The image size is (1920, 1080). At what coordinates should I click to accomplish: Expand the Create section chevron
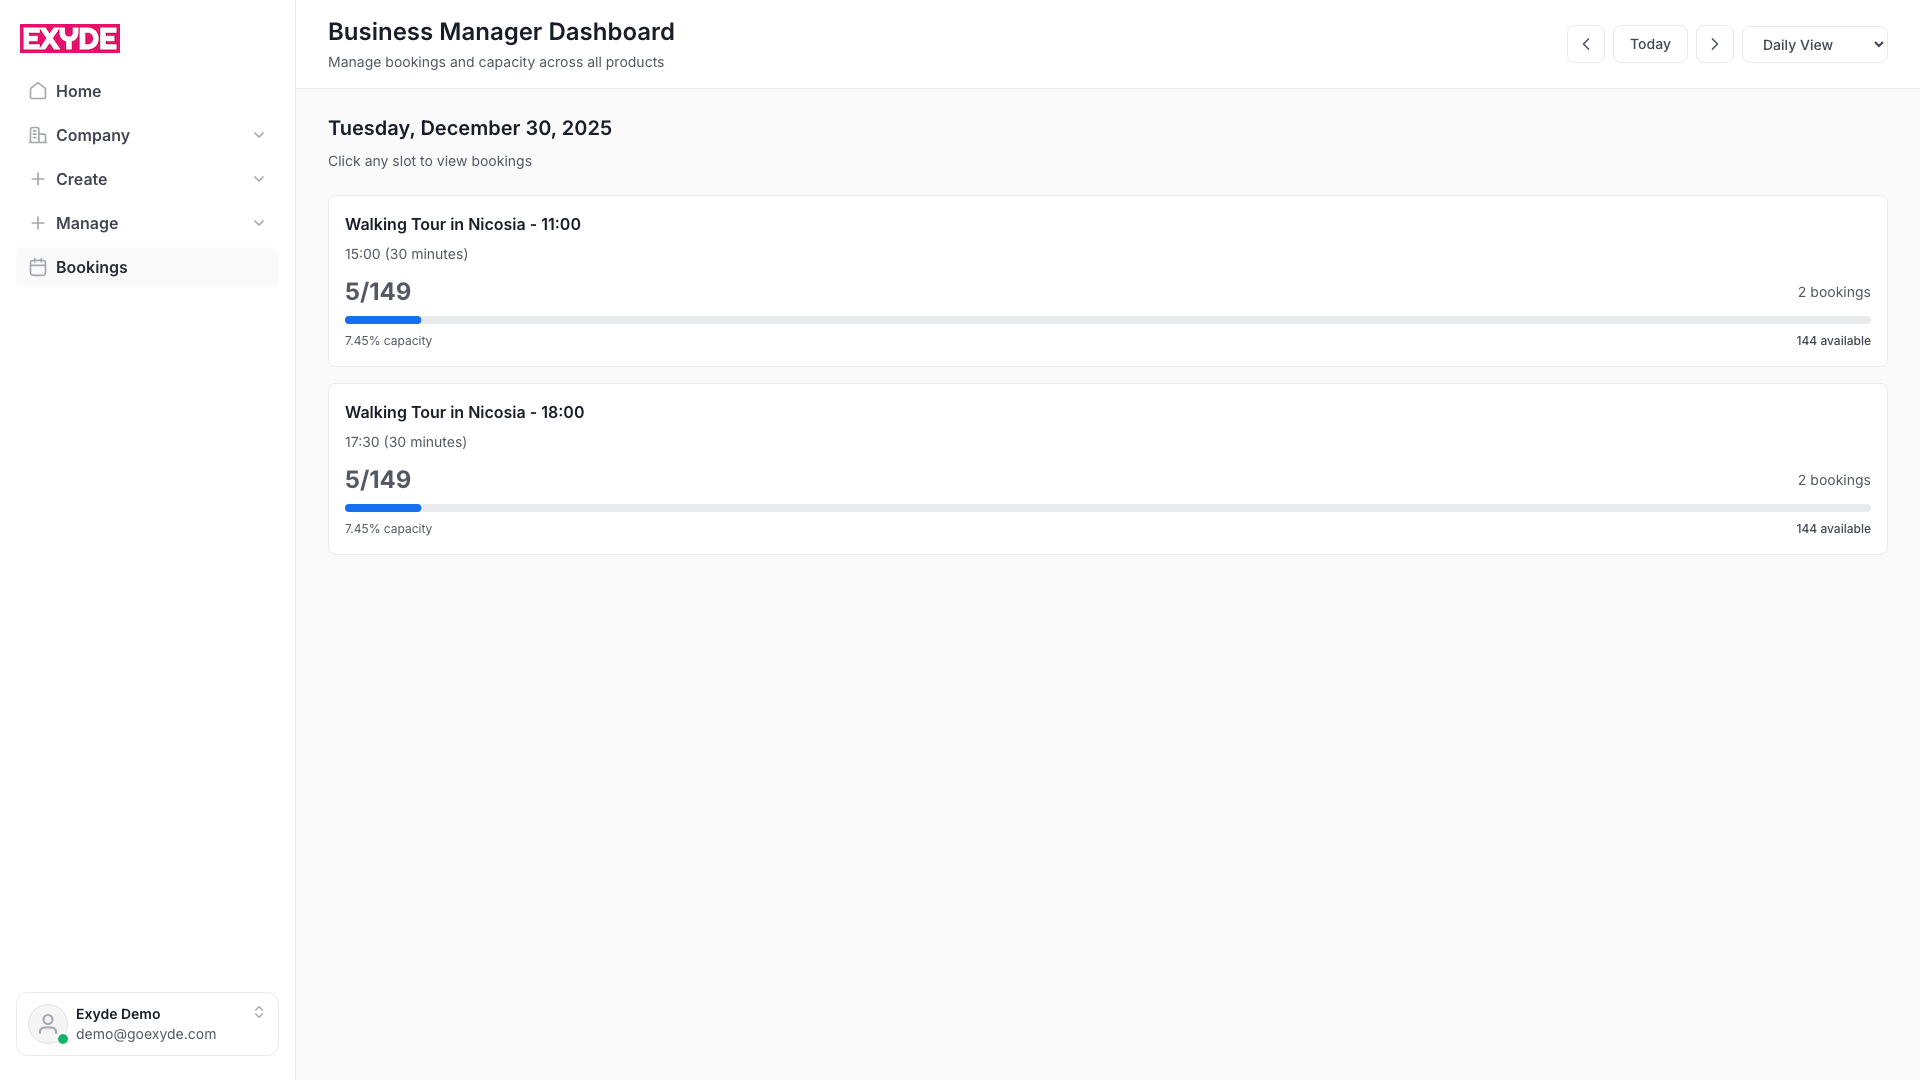click(x=259, y=179)
